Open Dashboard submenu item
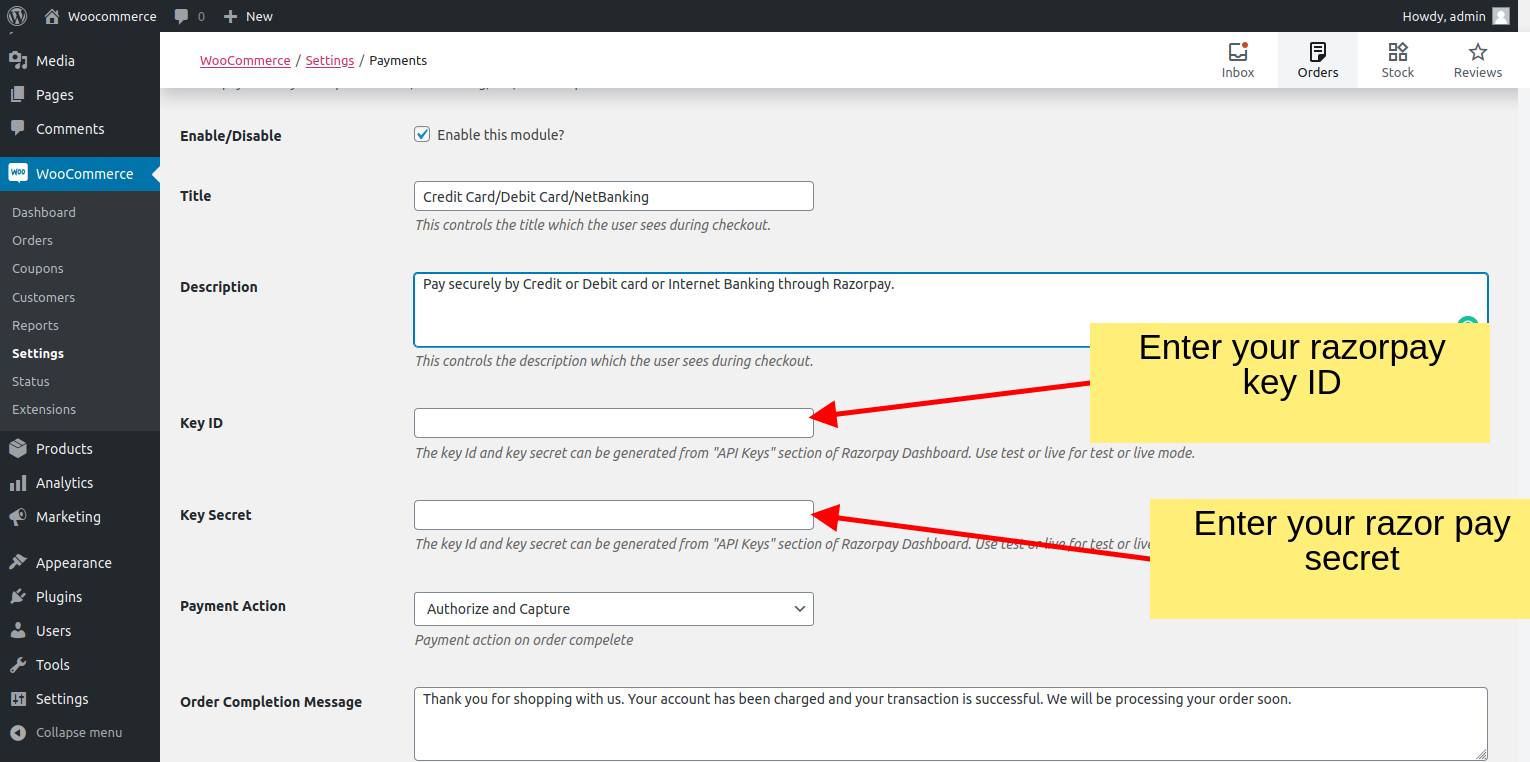Image resolution: width=1530 pixels, height=762 pixels. point(44,212)
